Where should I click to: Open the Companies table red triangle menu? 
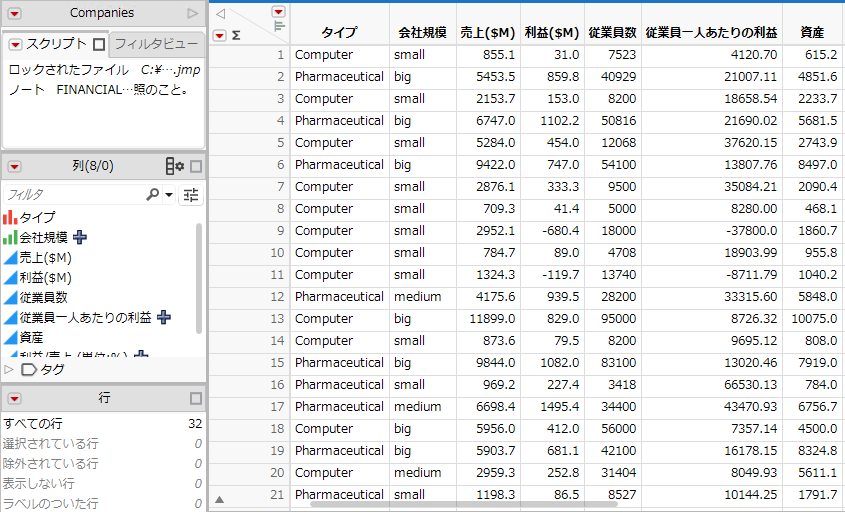(x=15, y=13)
